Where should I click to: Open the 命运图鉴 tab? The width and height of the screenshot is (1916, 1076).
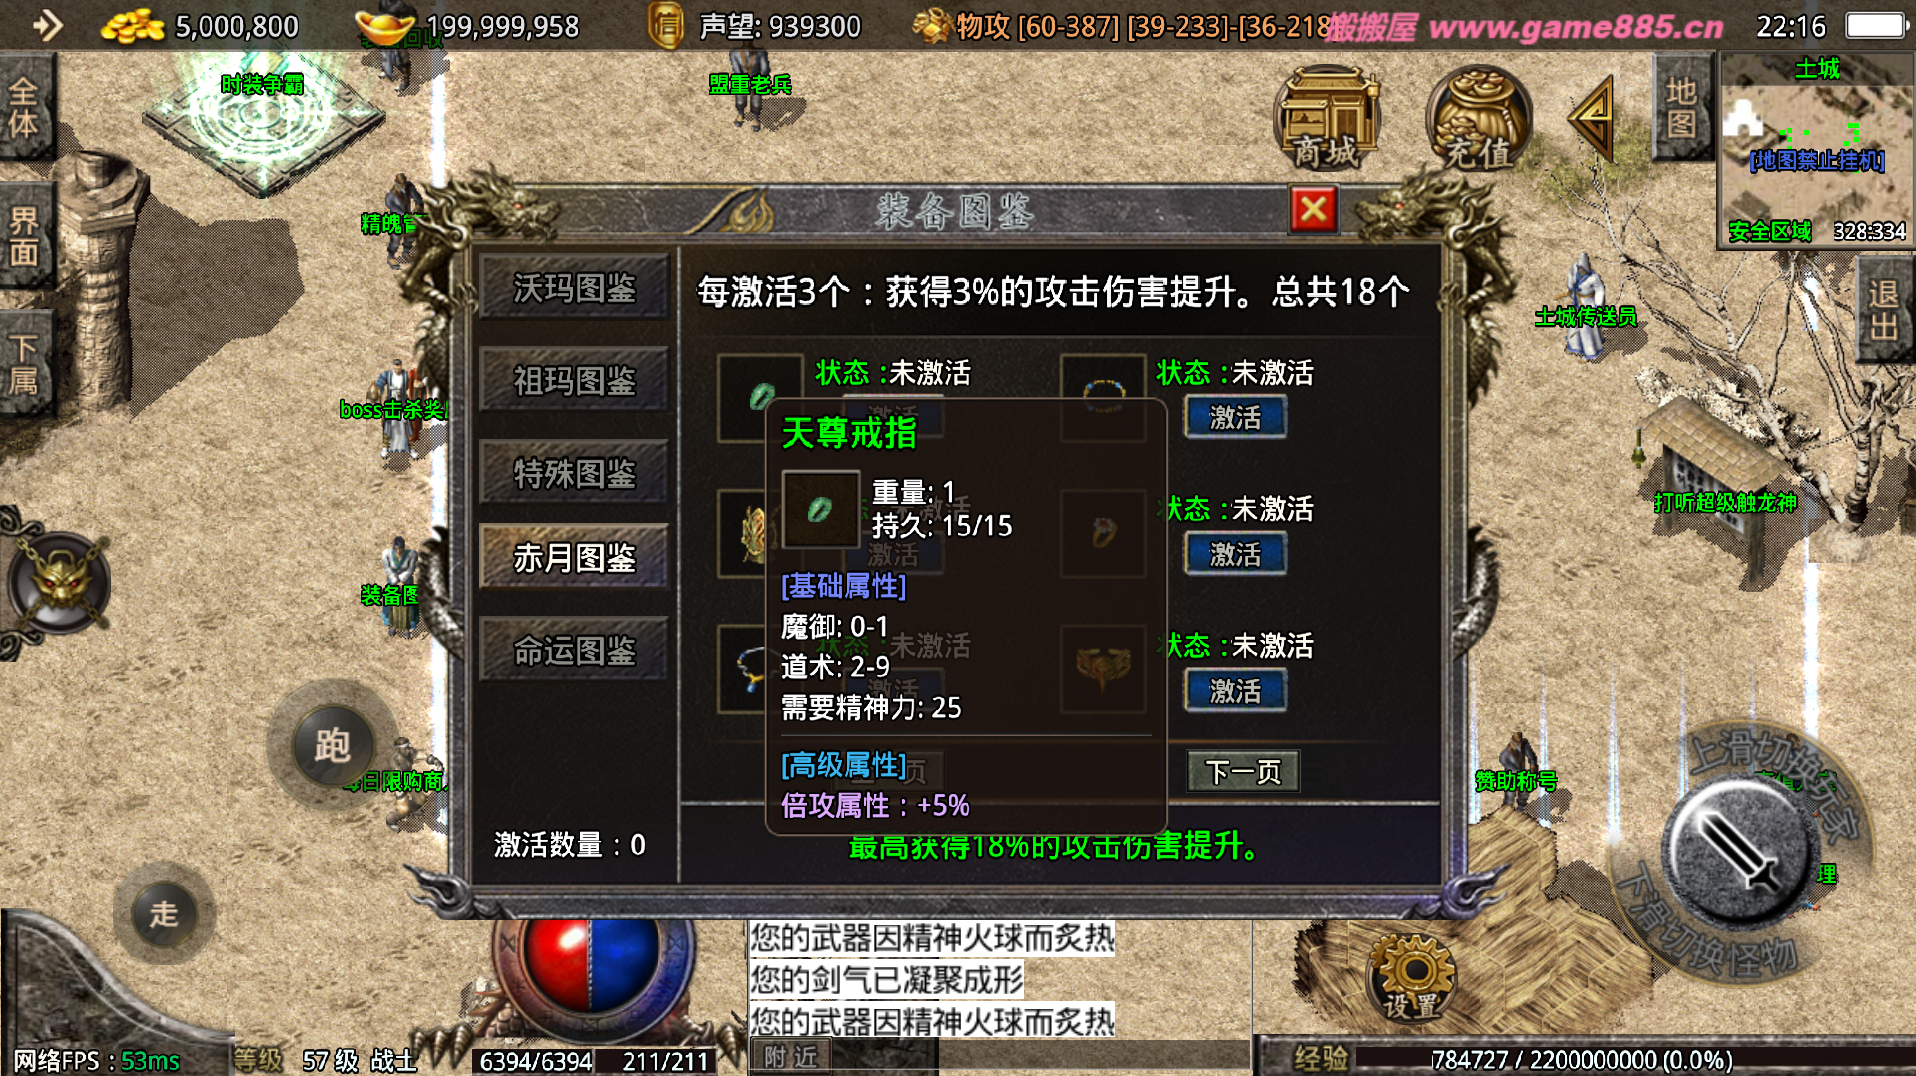tap(574, 651)
